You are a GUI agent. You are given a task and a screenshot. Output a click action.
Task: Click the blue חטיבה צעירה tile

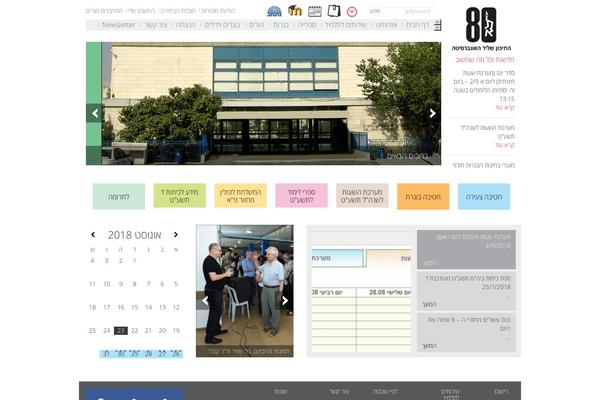pyautogui.click(x=484, y=196)
